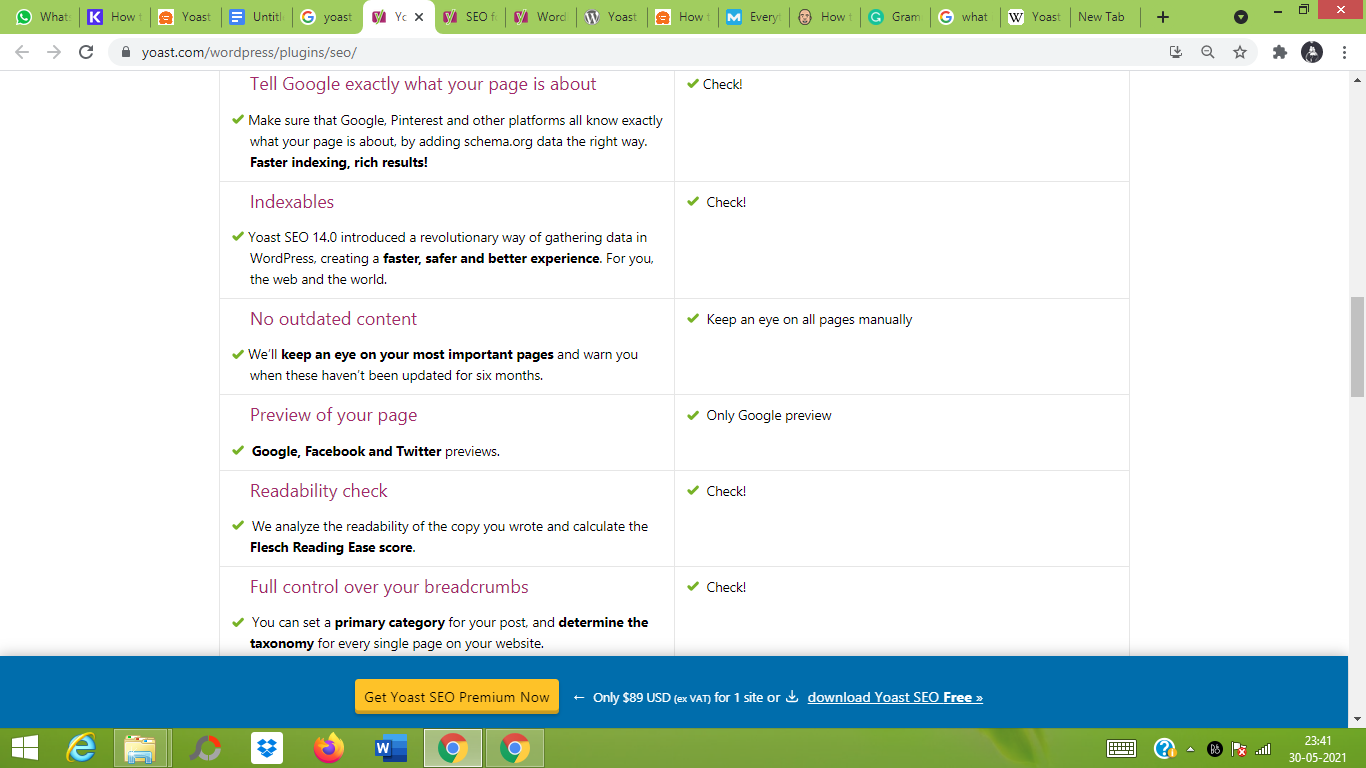Image resolution: width=1366 pixels, height=768 pixels.
Task: Click 'Google, Facebook and Twitter' bold text
Action: 346,451
